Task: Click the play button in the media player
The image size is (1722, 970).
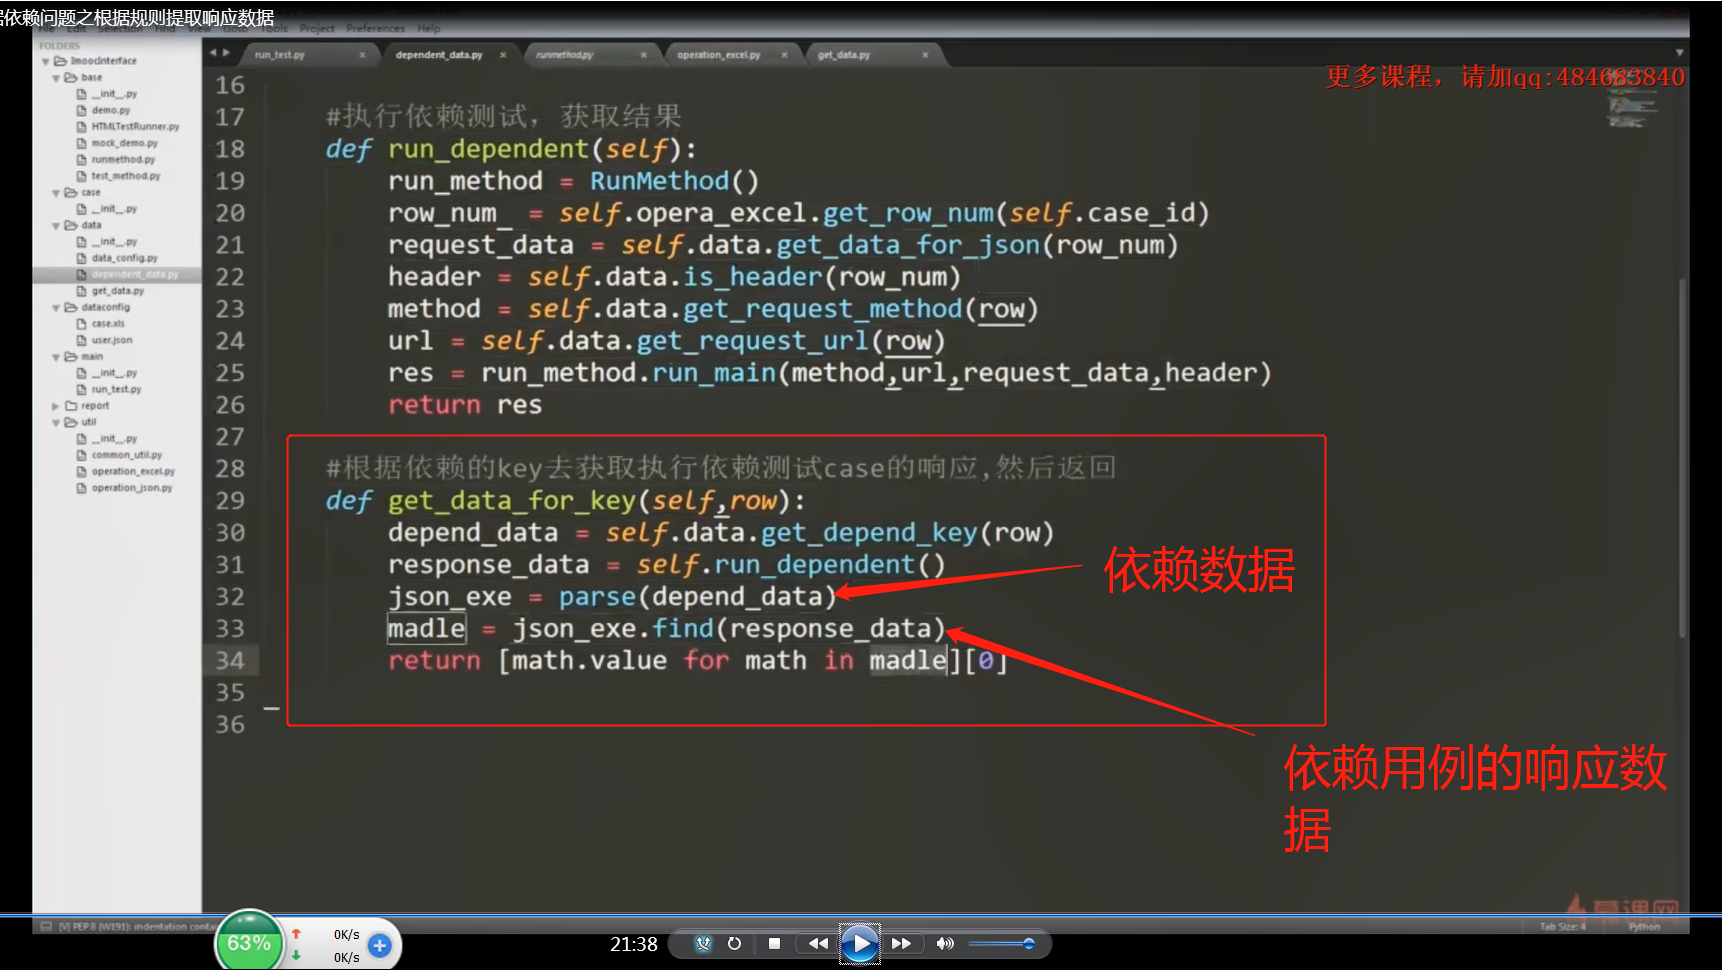Action: [x=860, y=943]
